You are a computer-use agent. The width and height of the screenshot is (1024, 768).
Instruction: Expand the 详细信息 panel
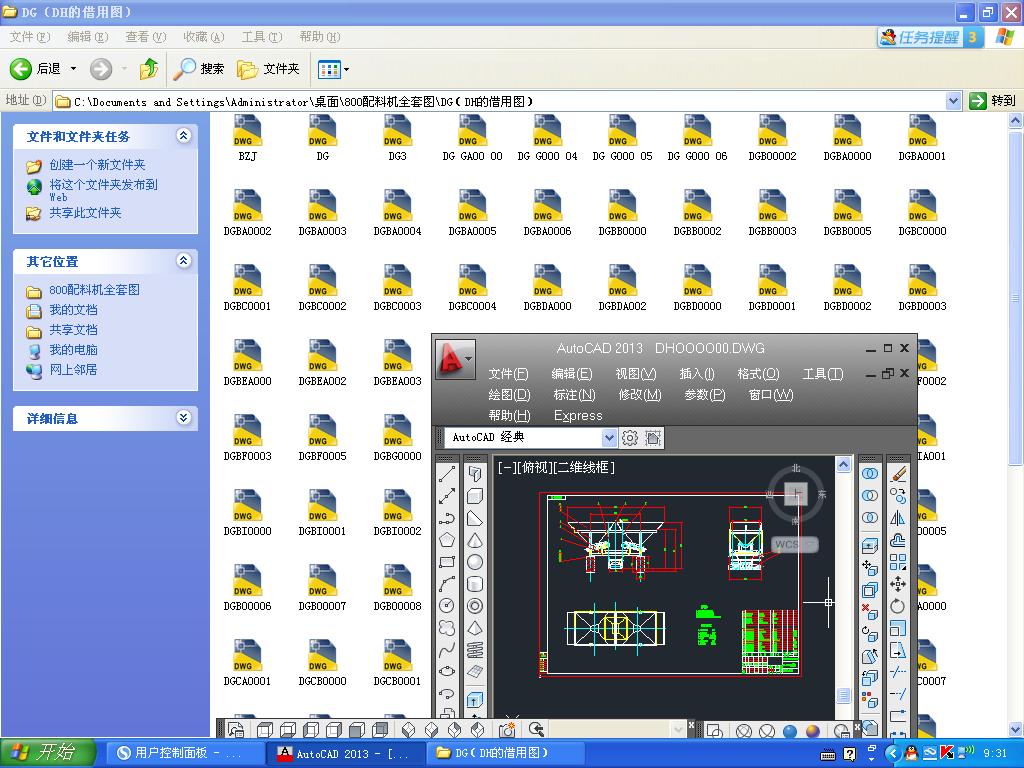click(184, 418)
